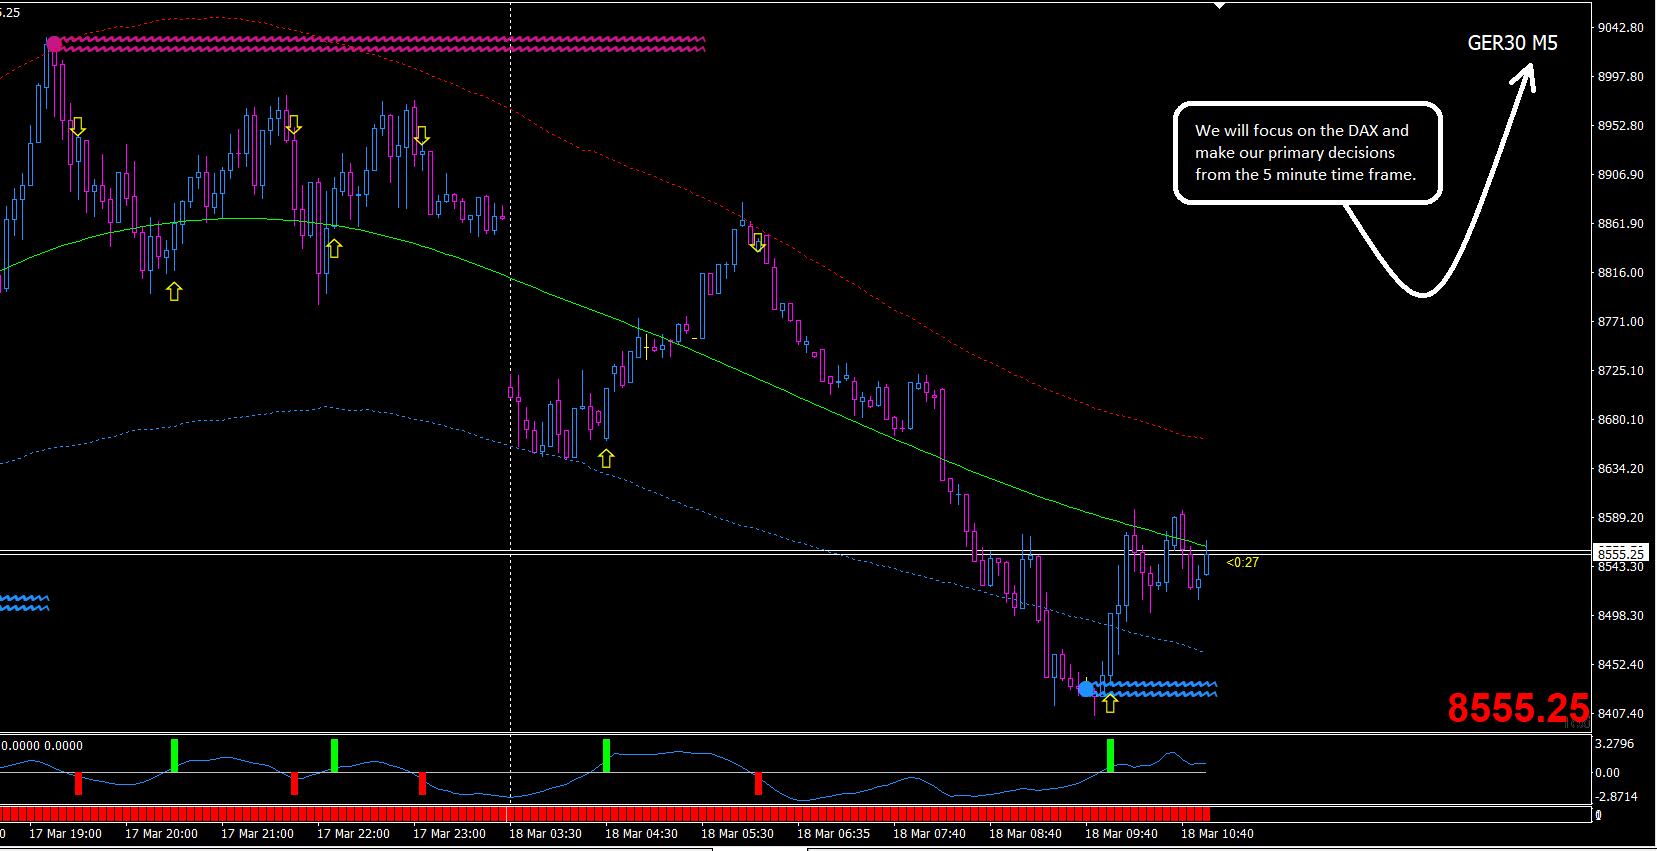Screen dimensions: 1657x851
Task: Click the 18 Mar 03:30 time label
Action: (545, 834)
